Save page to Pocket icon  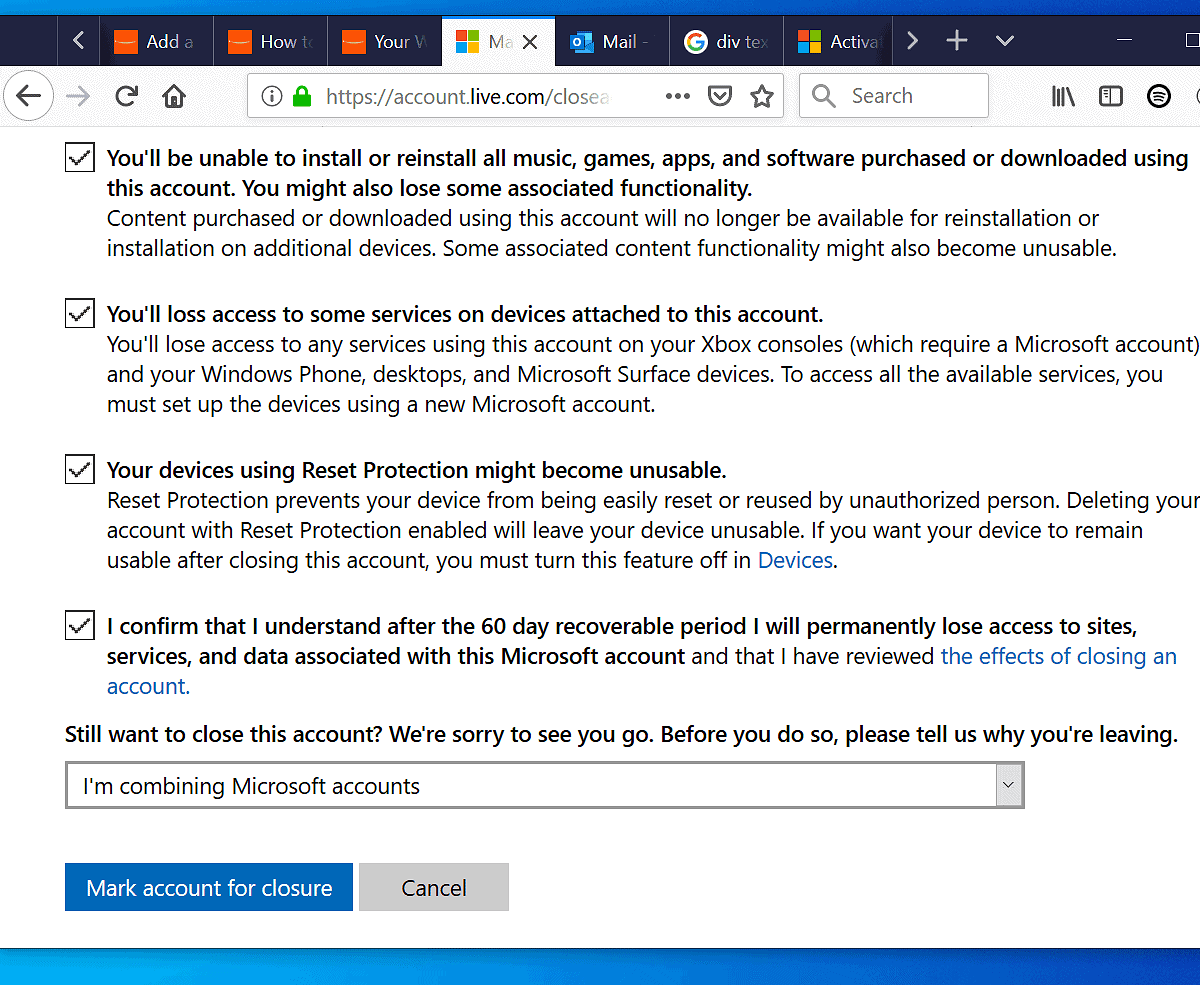[720, 96]
